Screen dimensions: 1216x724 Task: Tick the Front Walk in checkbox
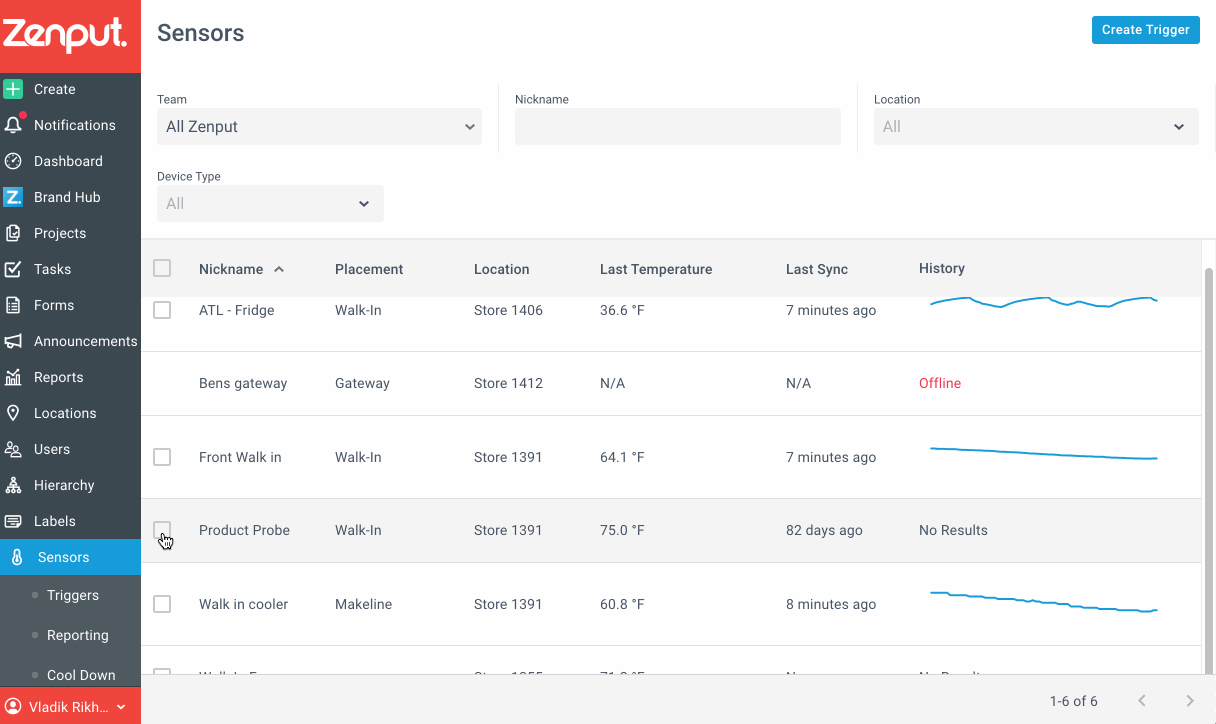point(162,457)
